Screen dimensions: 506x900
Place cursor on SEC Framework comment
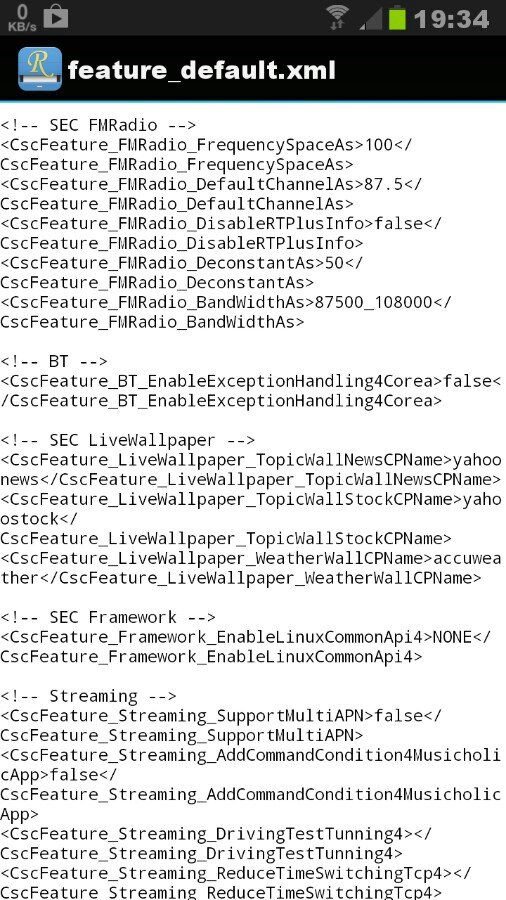click(x=108, y=616)
